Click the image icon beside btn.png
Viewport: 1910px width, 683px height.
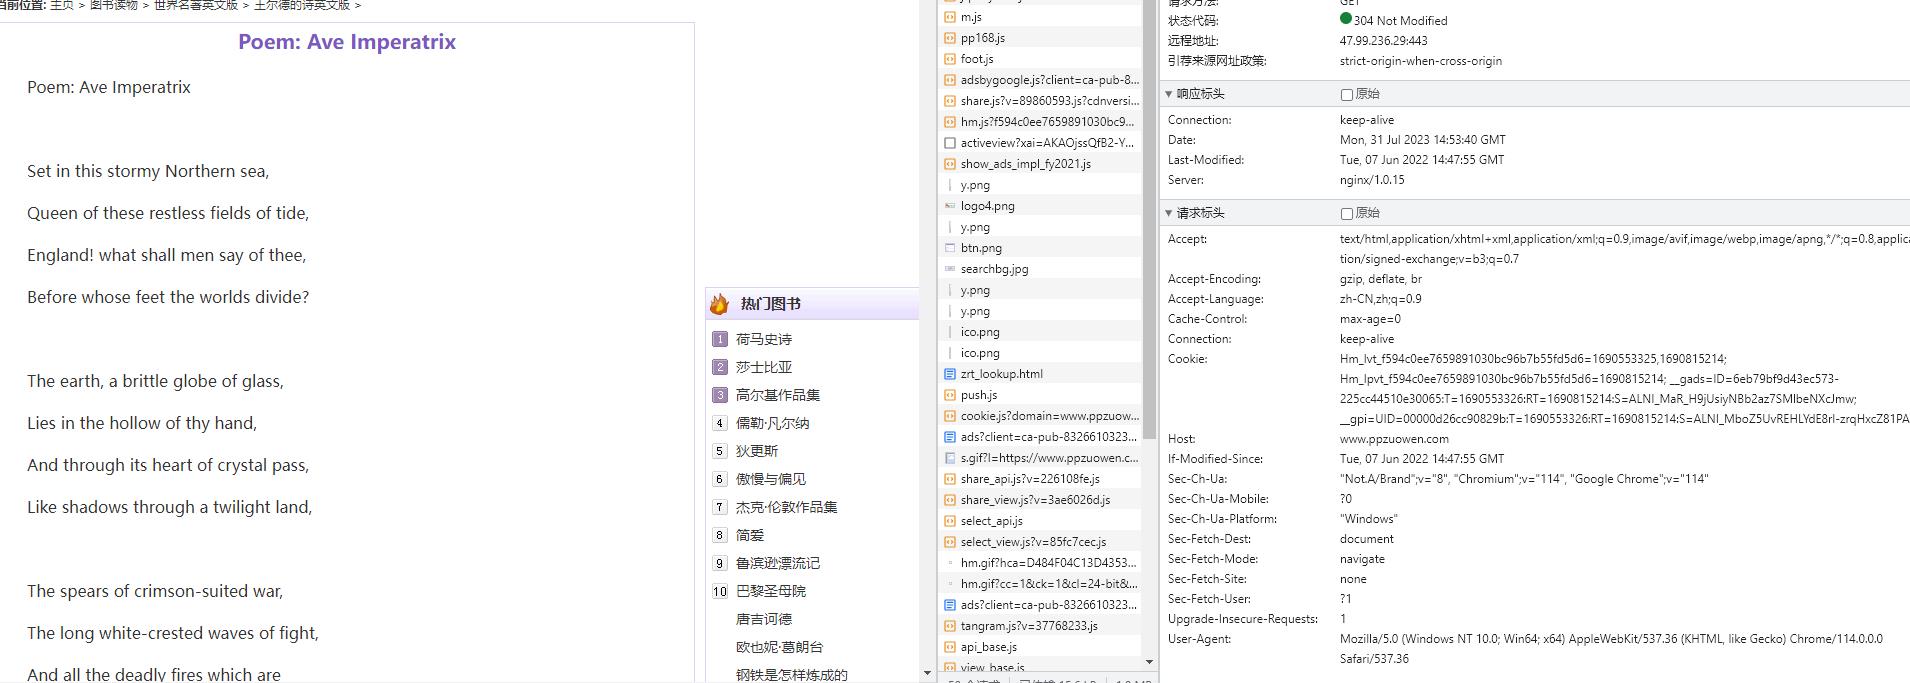click(x=950, y=248)
